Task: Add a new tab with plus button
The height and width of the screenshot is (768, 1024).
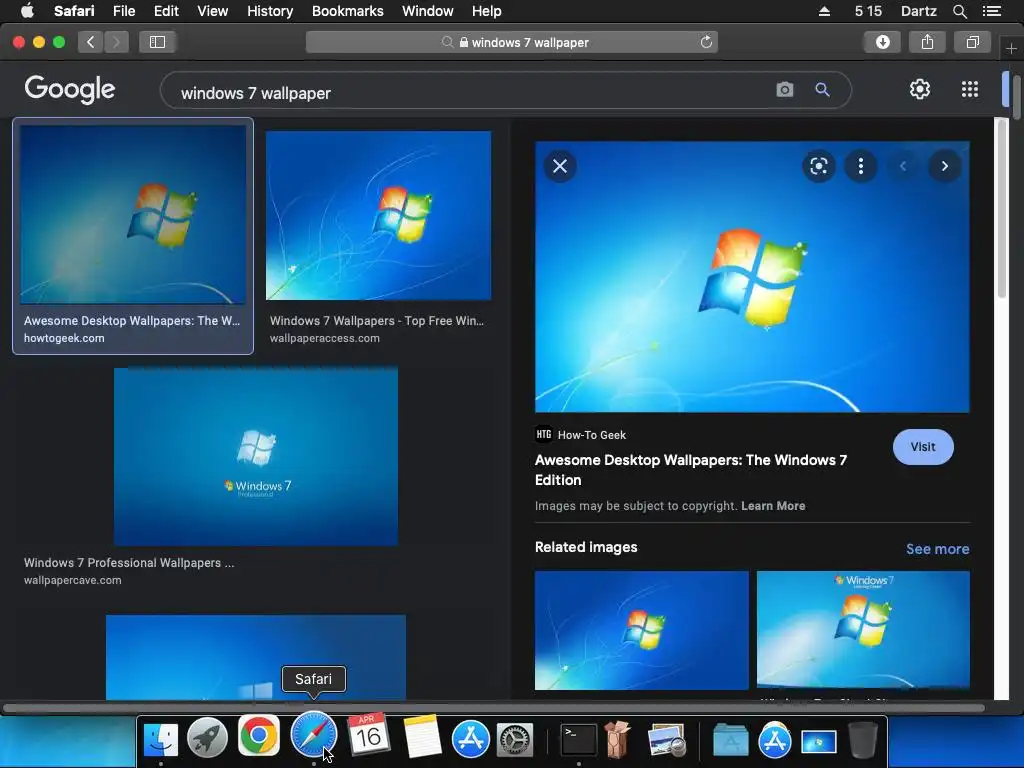Action: point(1011,48)
